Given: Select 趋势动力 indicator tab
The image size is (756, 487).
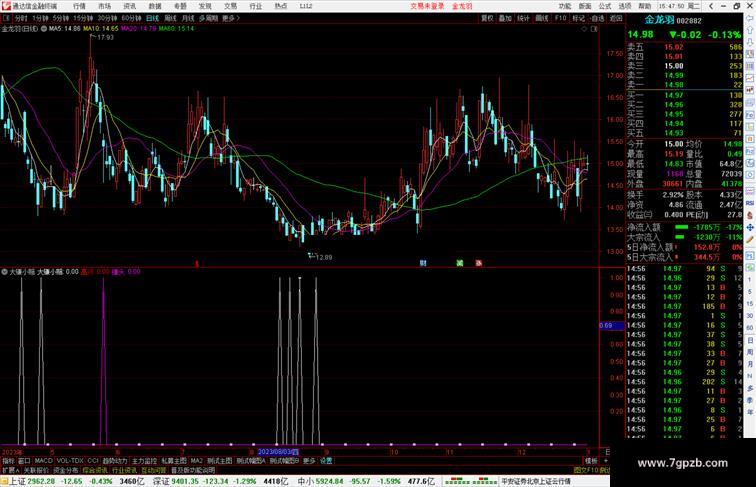Looking at the screenshot, I should (115, 461).
